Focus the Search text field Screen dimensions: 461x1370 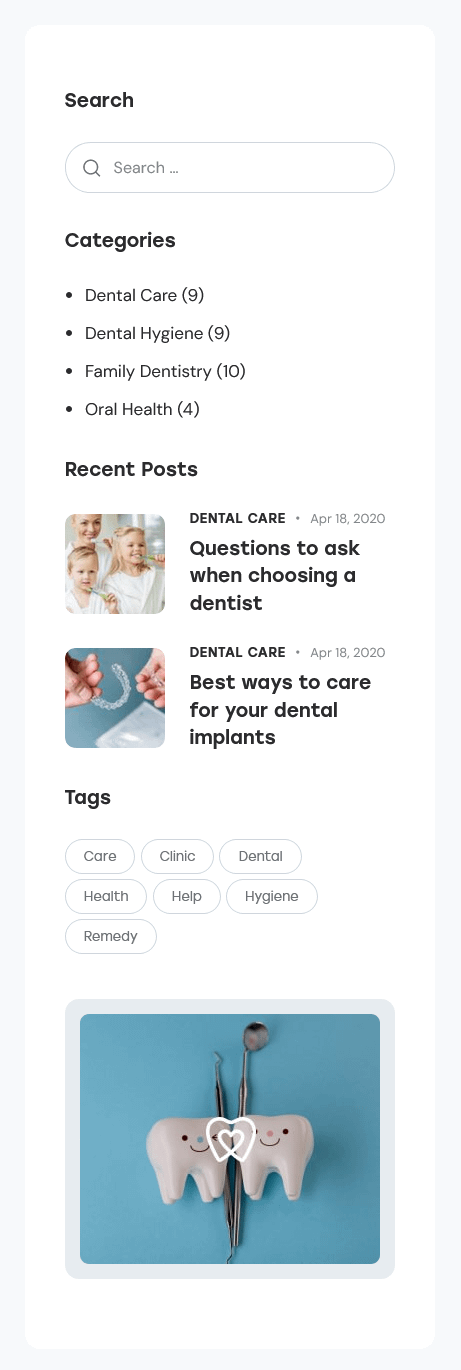[230, 167]
